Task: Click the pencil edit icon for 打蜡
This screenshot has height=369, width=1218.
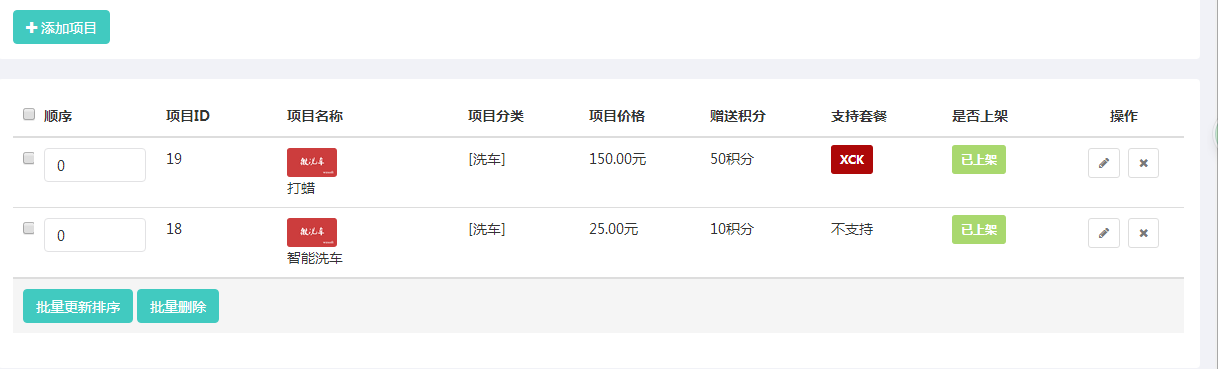Action: (x=1104, y=163)
